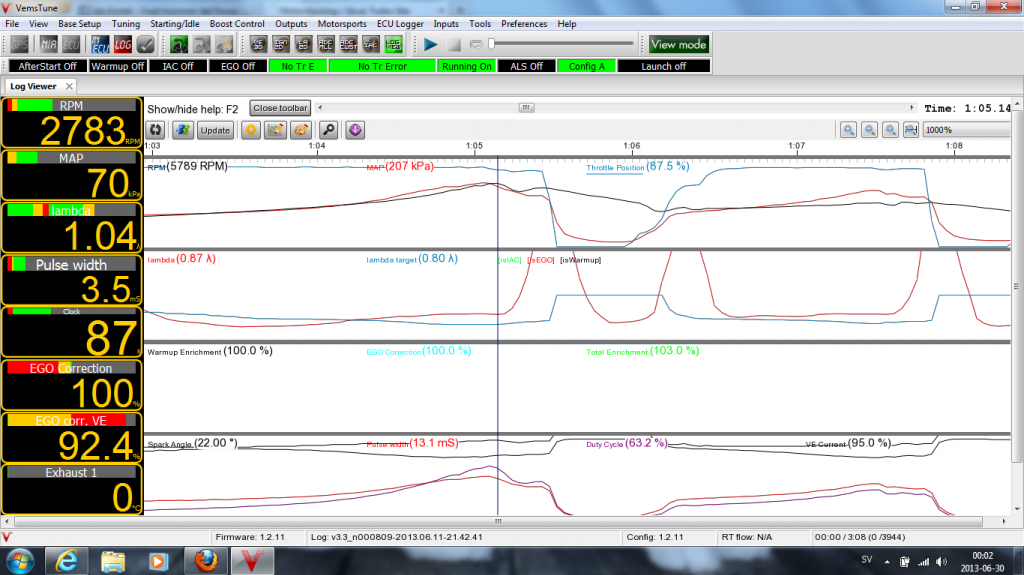Open the ECU Logger menu
1024x575 pixels.
(x=399, y=23)
